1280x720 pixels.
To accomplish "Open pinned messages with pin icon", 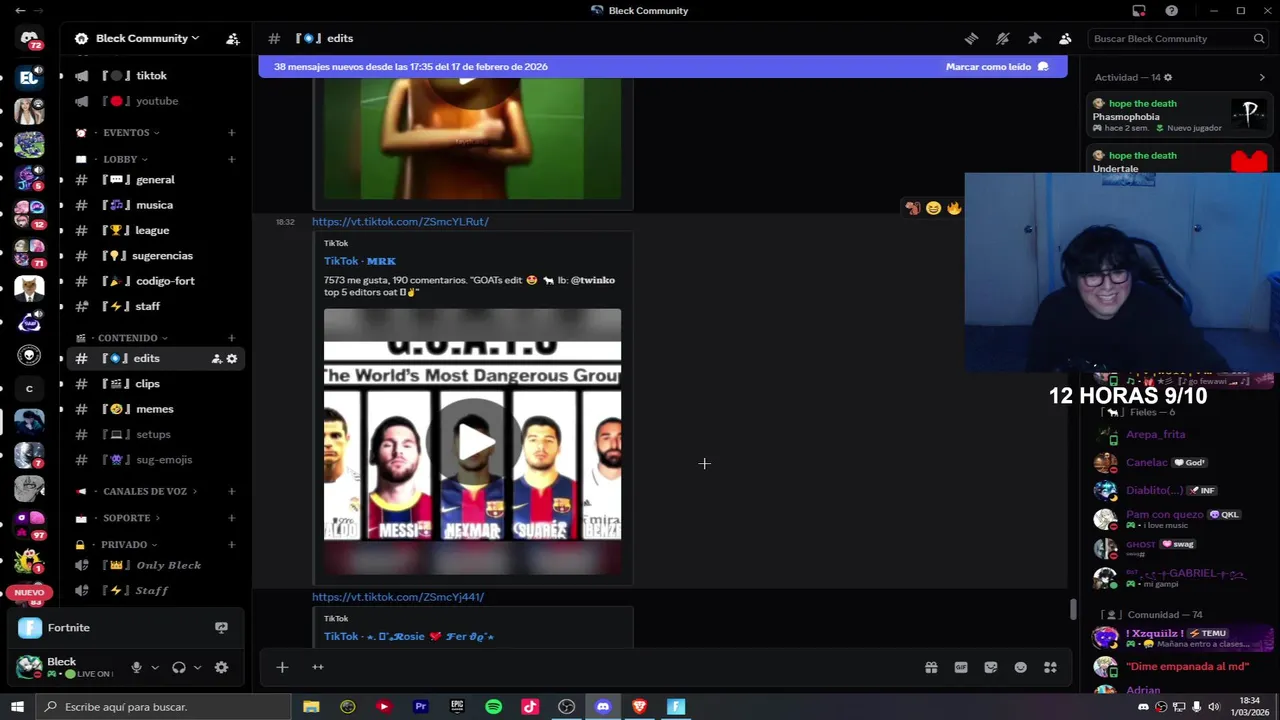I will click(1034, 38).
